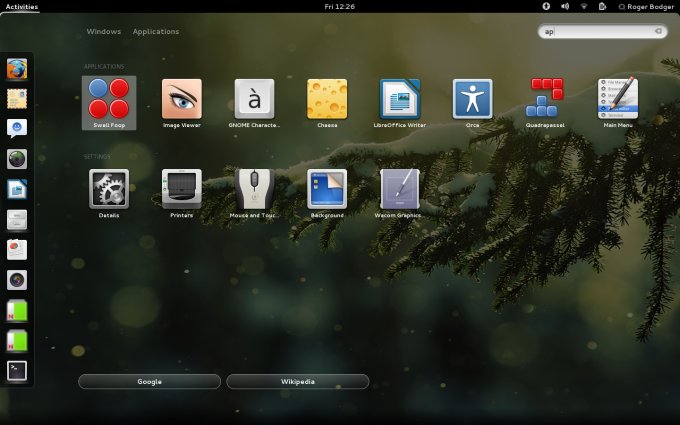
Task: Launch the Swell Foop game
Action: pos(109,103)
